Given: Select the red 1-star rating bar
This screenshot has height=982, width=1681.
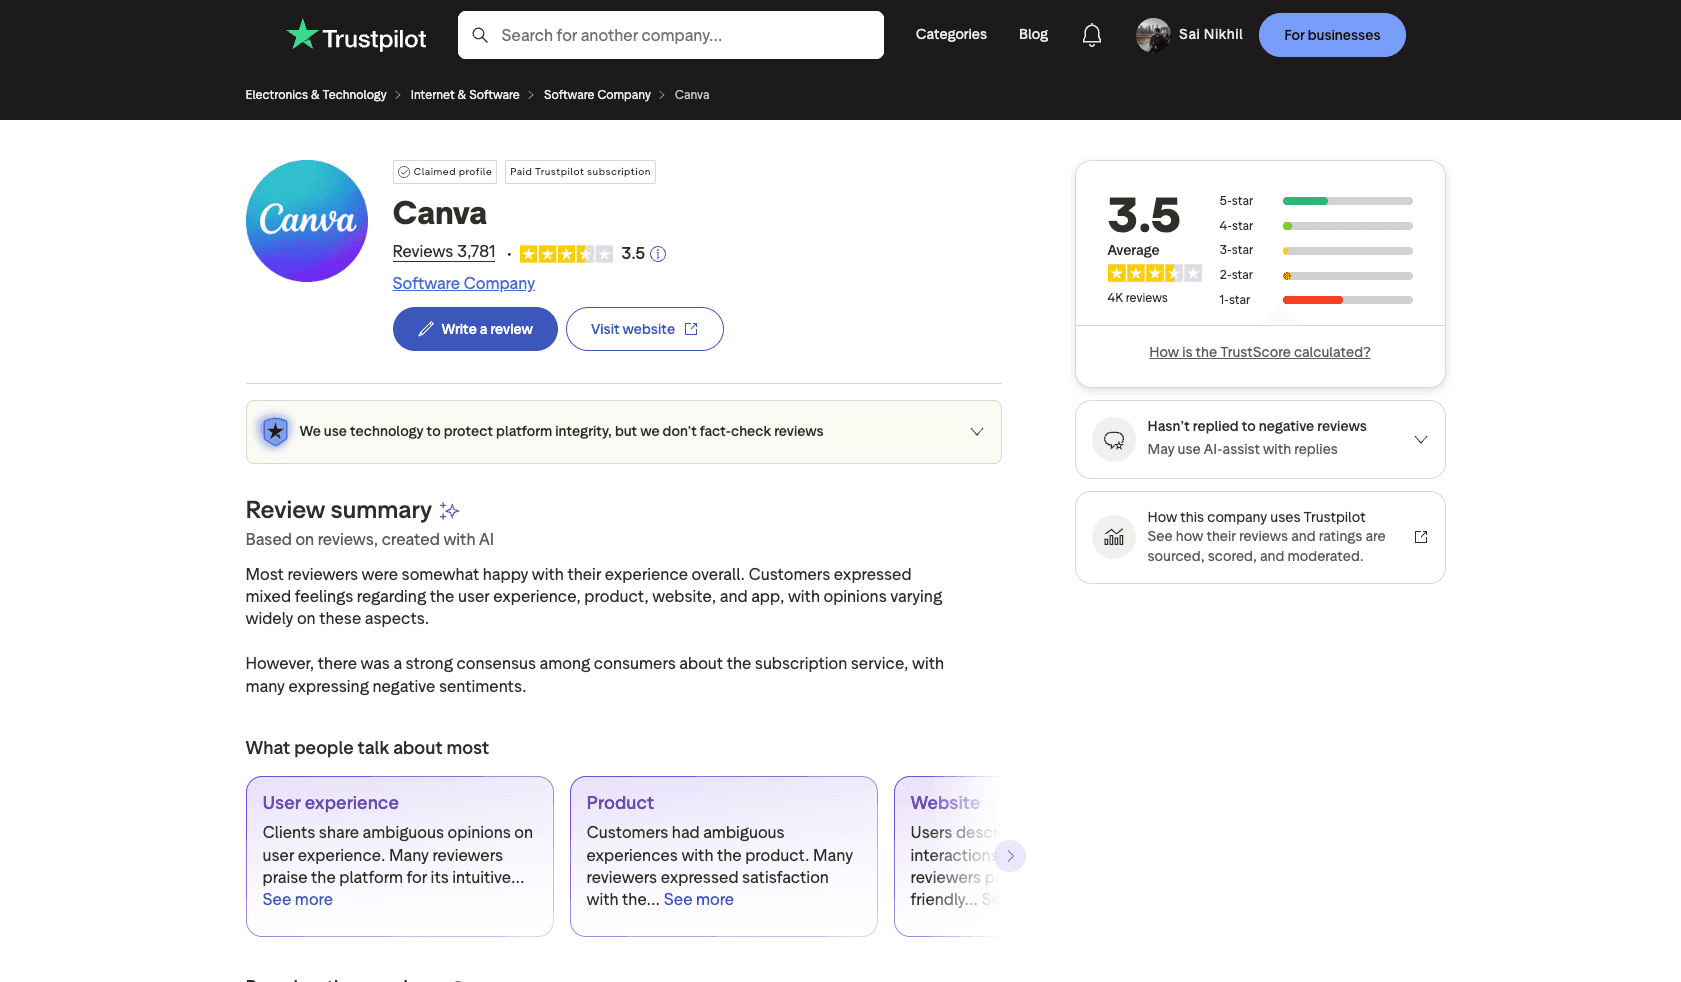Looking at the screenshot, I should coord(1315,299).
